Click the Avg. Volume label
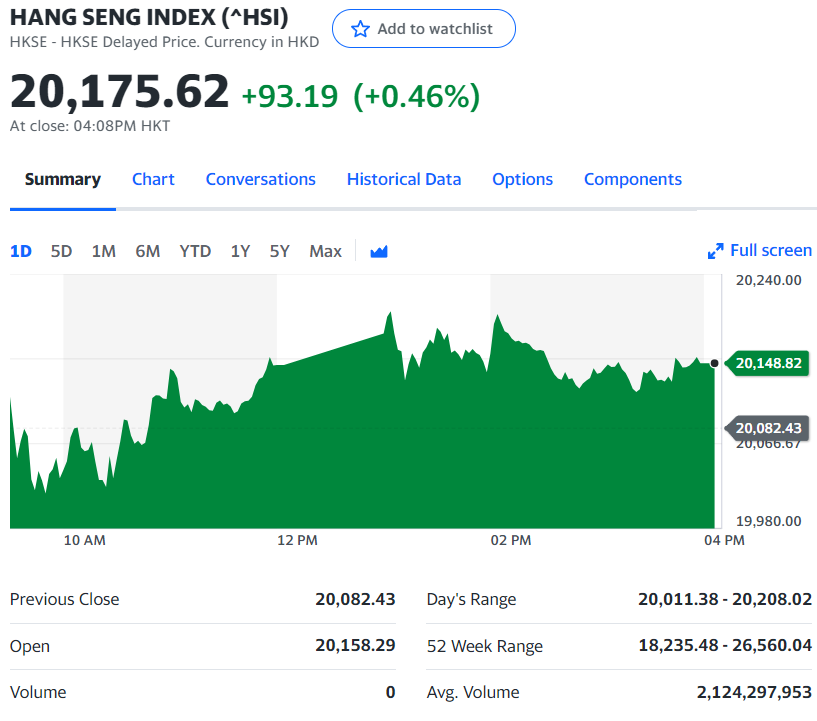Screen dimensions: 817x721 pos(473,692)
